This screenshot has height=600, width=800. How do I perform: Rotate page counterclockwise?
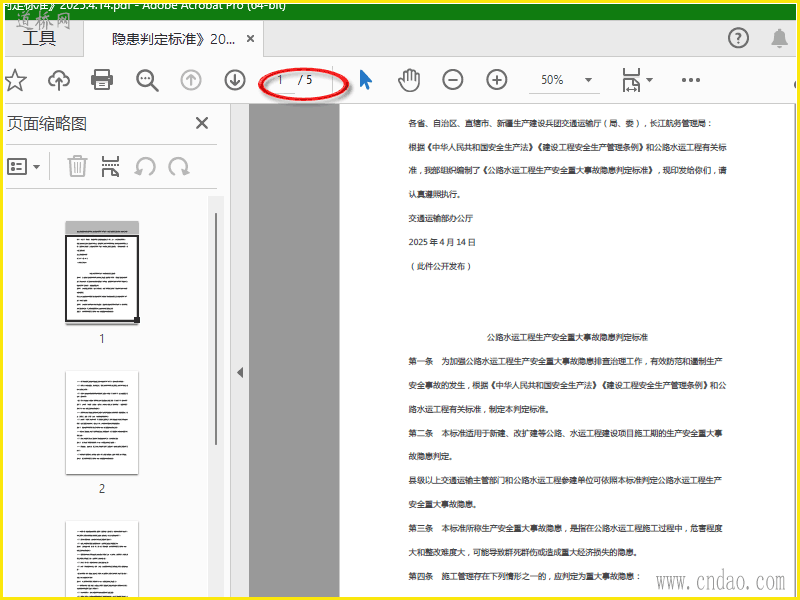(145, 166)
